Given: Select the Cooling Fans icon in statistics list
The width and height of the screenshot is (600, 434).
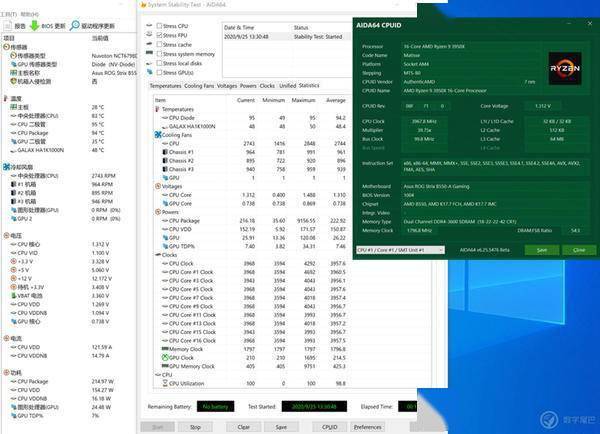Looking at the screenshot, I should (x=158, y=135).
